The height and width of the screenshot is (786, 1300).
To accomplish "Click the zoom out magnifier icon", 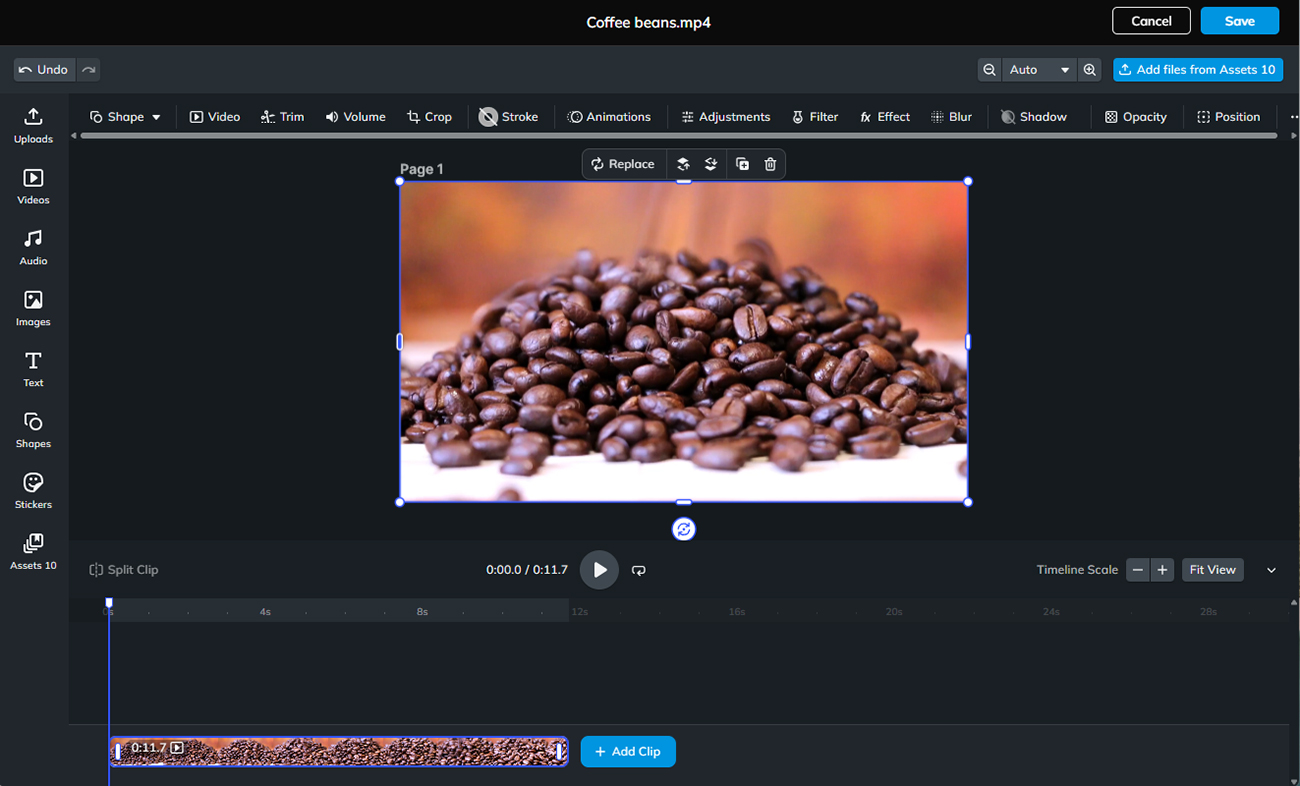I will pyautogui.click(x=989, y=70).
